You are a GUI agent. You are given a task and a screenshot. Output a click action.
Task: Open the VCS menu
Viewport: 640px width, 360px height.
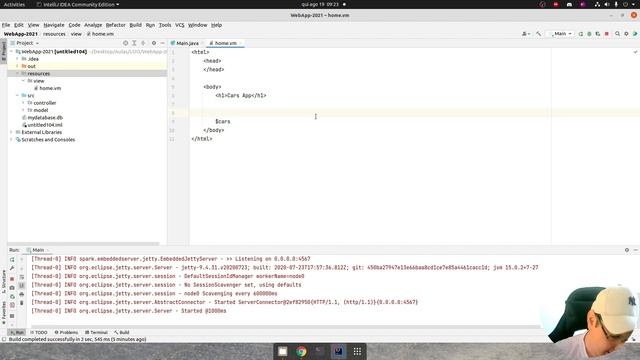tap(180, 25)
